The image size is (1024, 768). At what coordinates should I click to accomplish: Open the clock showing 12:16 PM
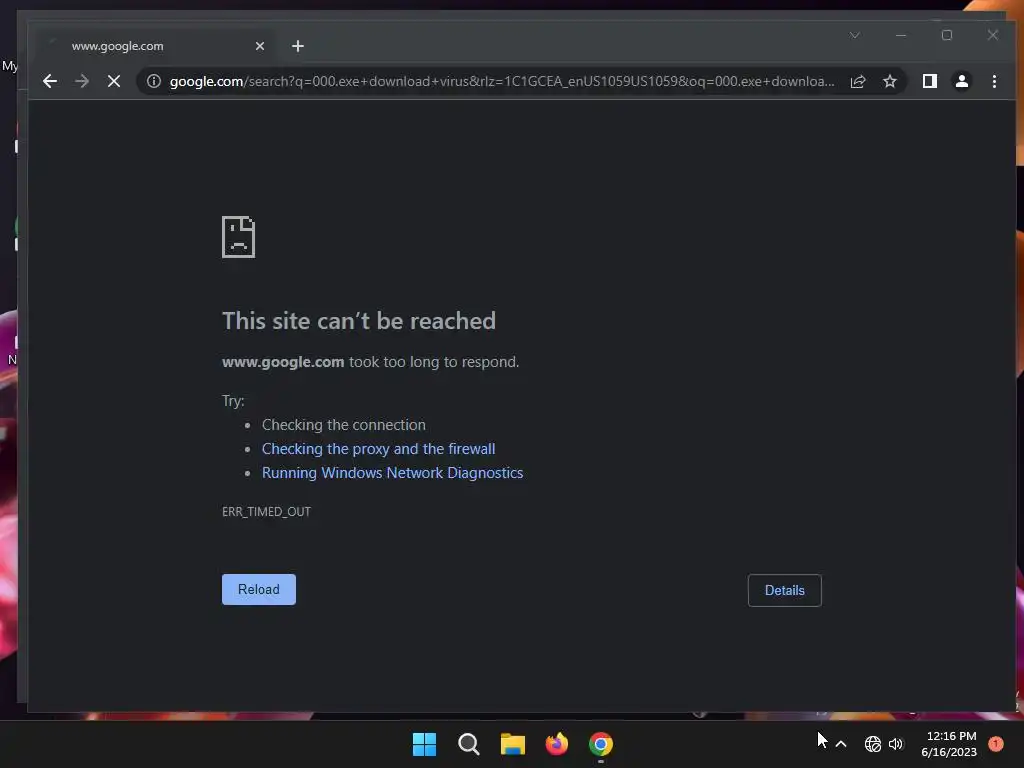coord(949,744)
